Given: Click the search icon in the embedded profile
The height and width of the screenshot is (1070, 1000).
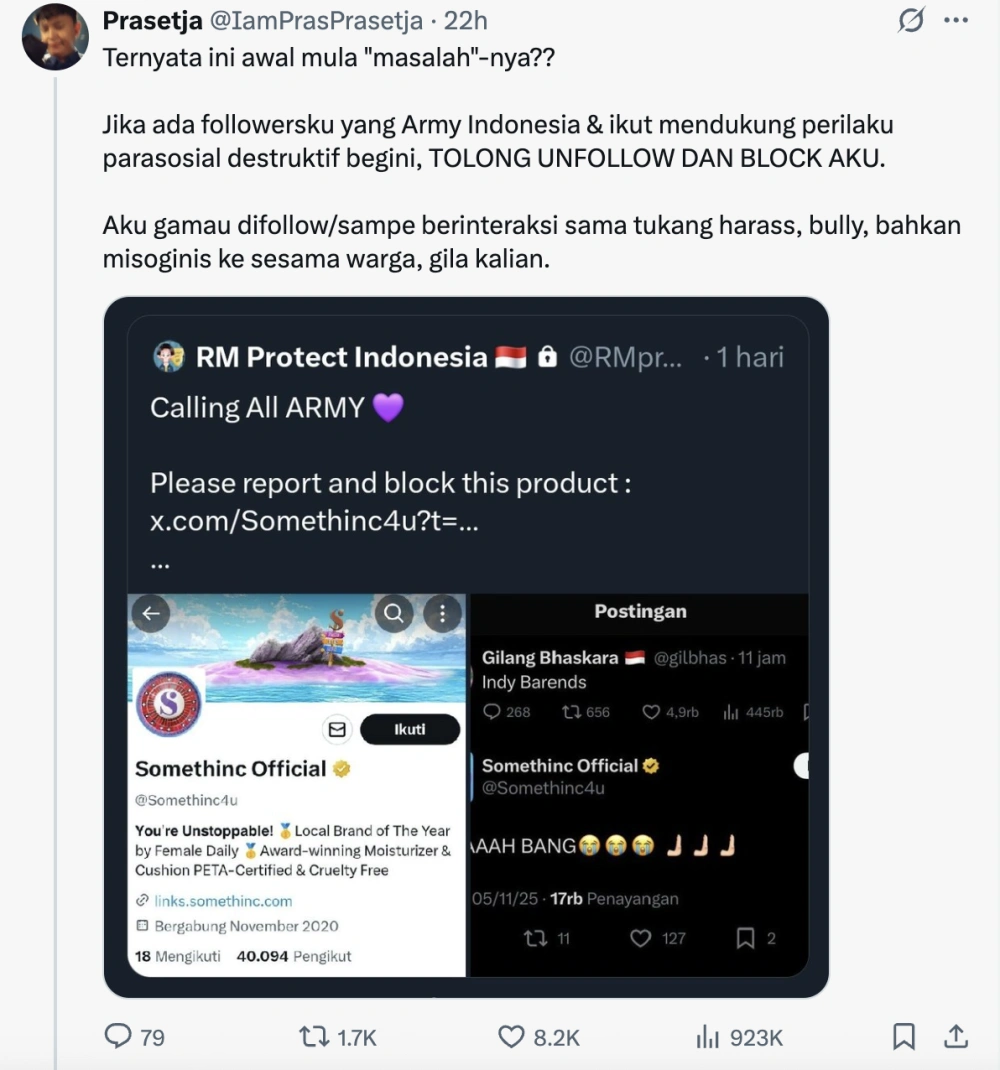Looking at the screenshot, I should [x=394, y=613].
